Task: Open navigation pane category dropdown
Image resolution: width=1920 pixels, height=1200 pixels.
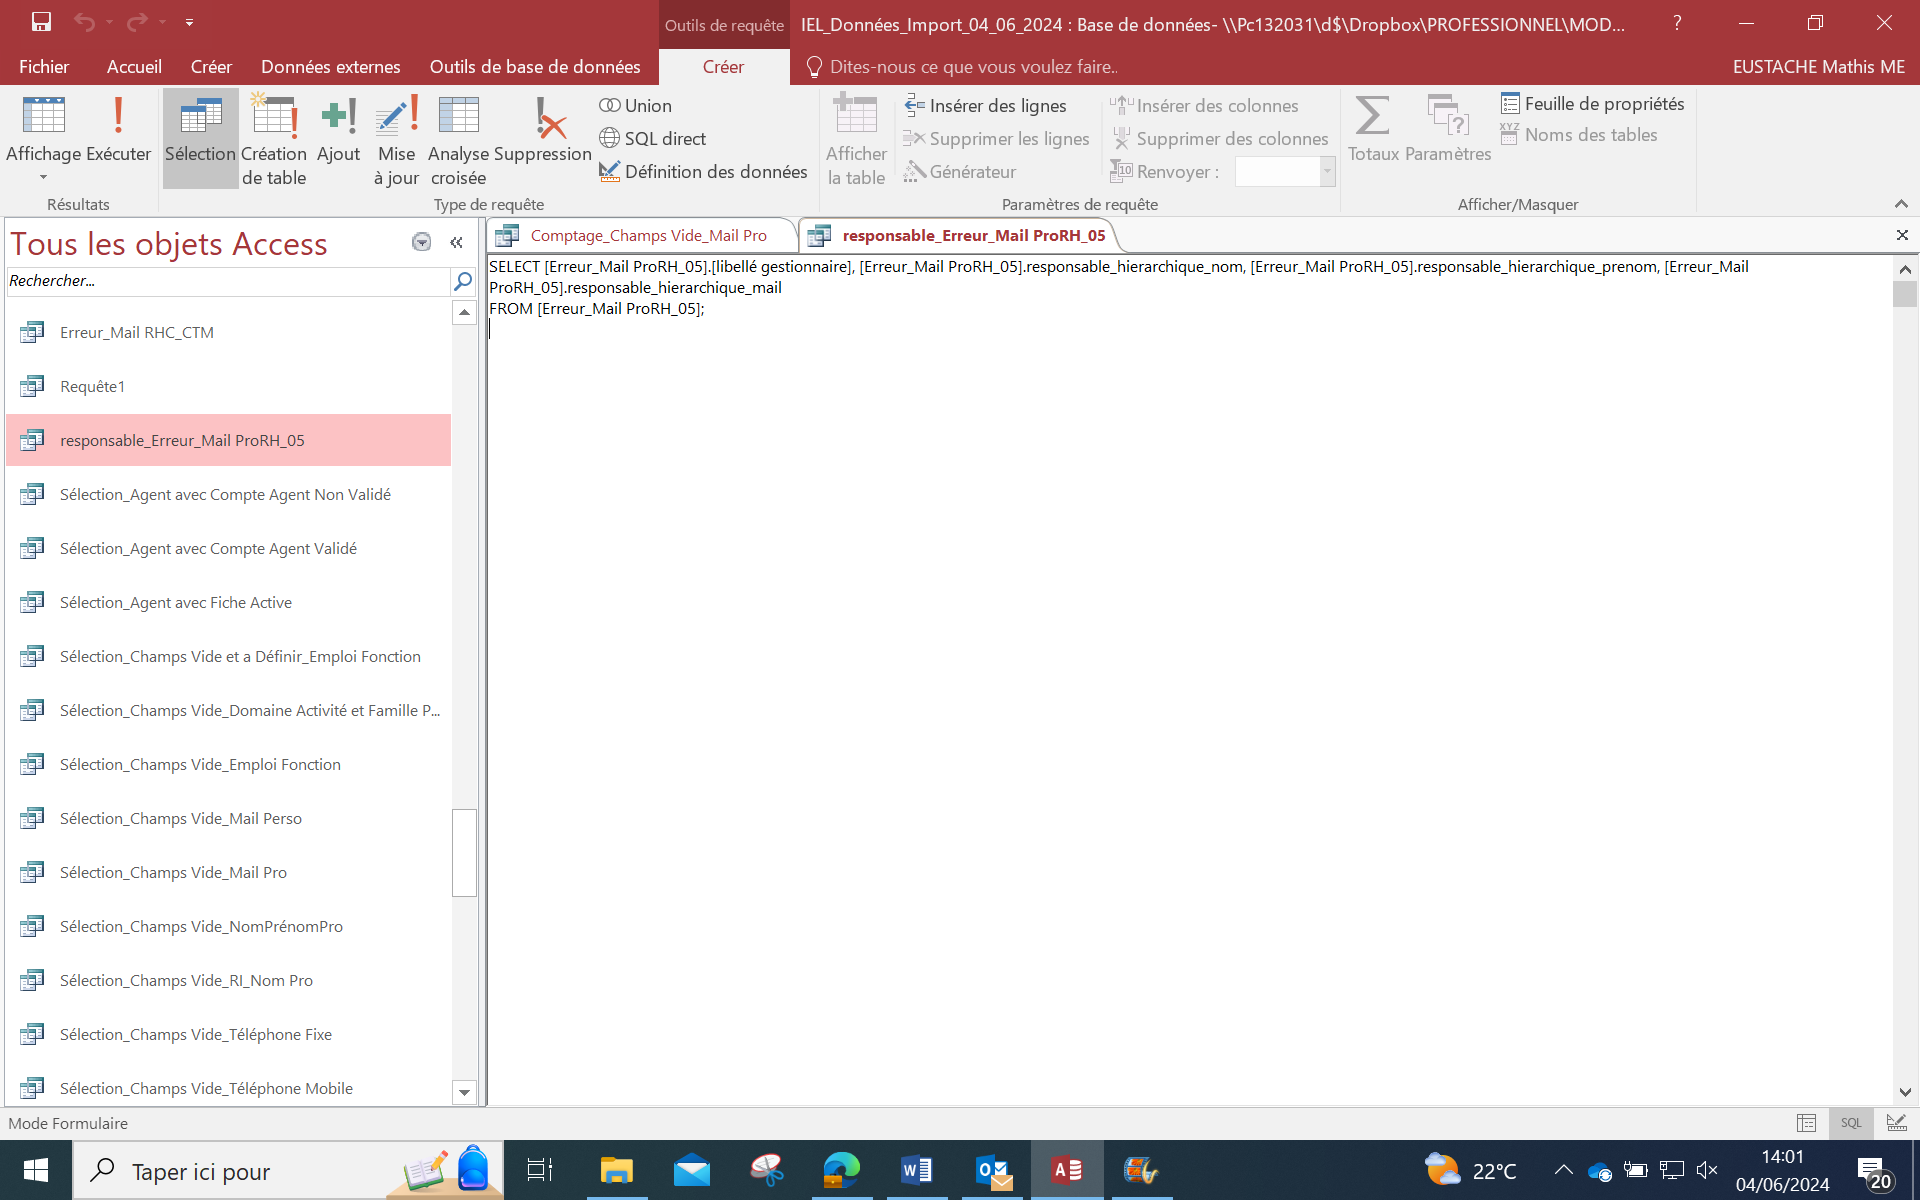Action: (421, 242)
